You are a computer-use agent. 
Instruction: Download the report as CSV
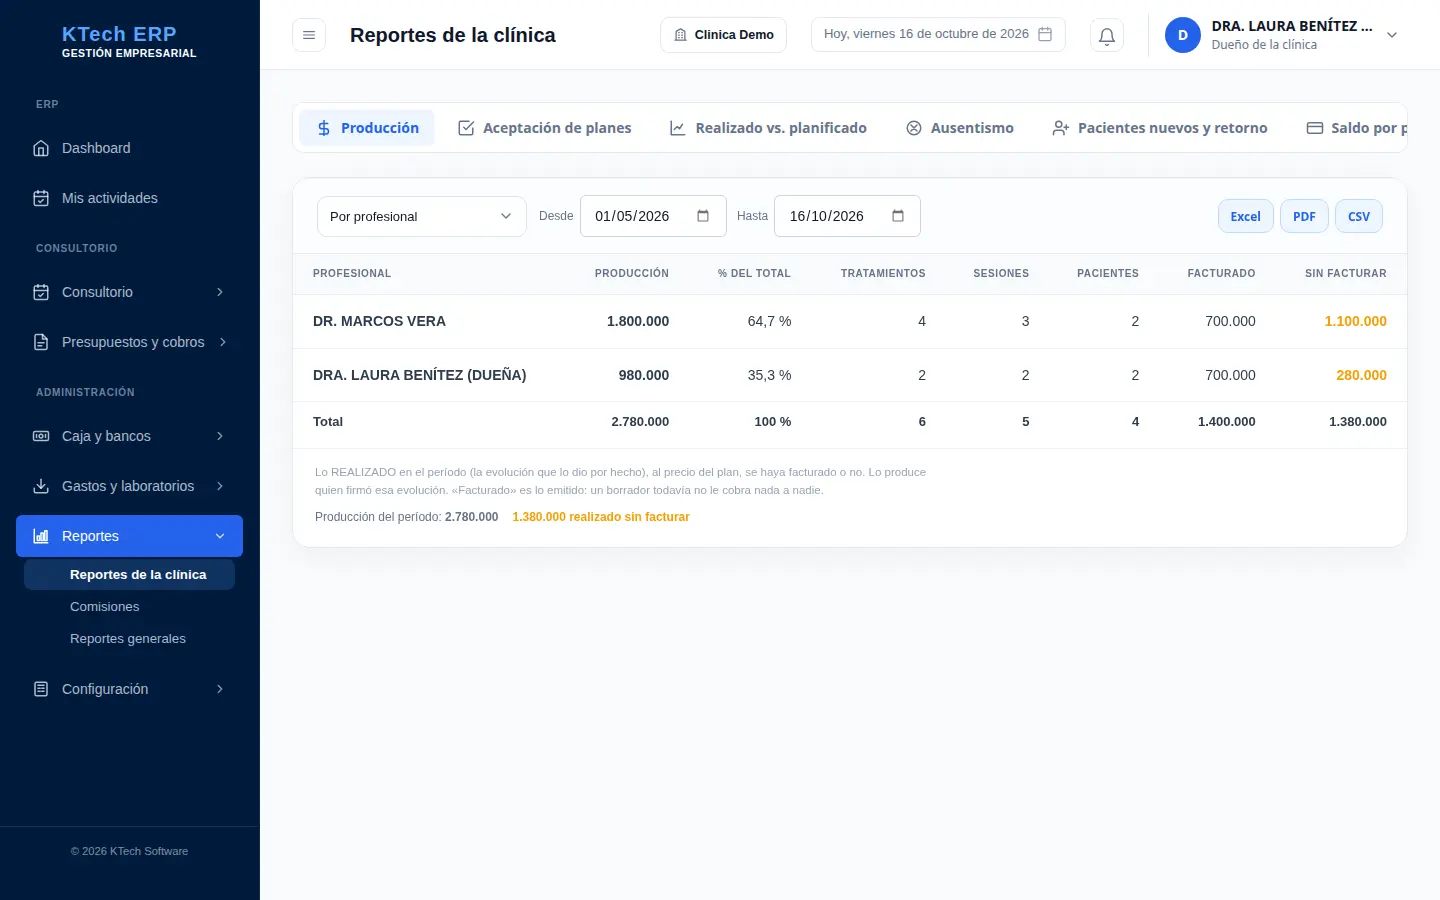tap(1359, 216)
